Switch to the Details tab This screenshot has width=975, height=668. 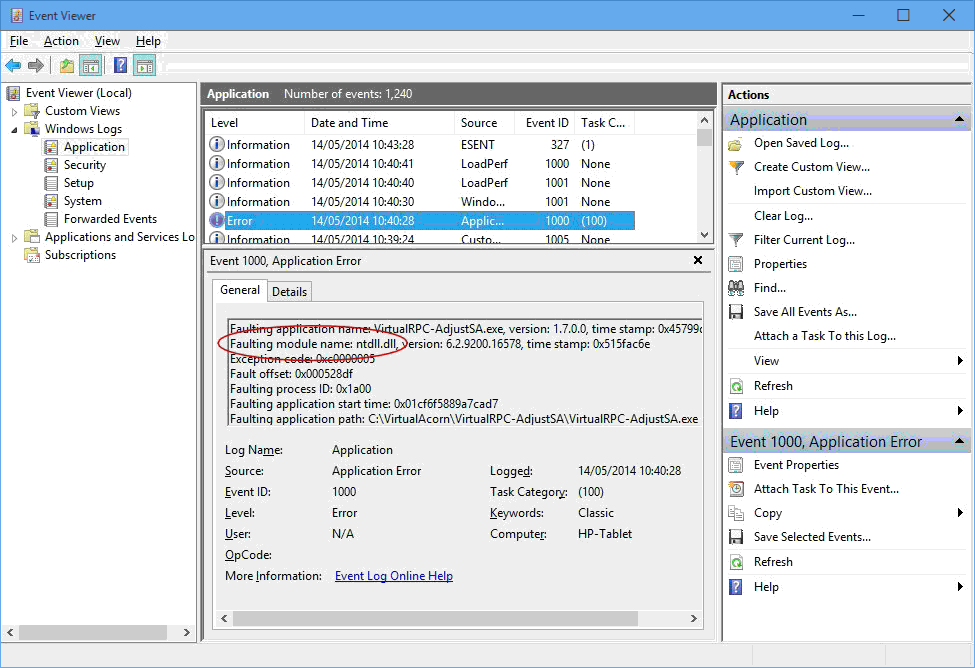tap(289, 291)
